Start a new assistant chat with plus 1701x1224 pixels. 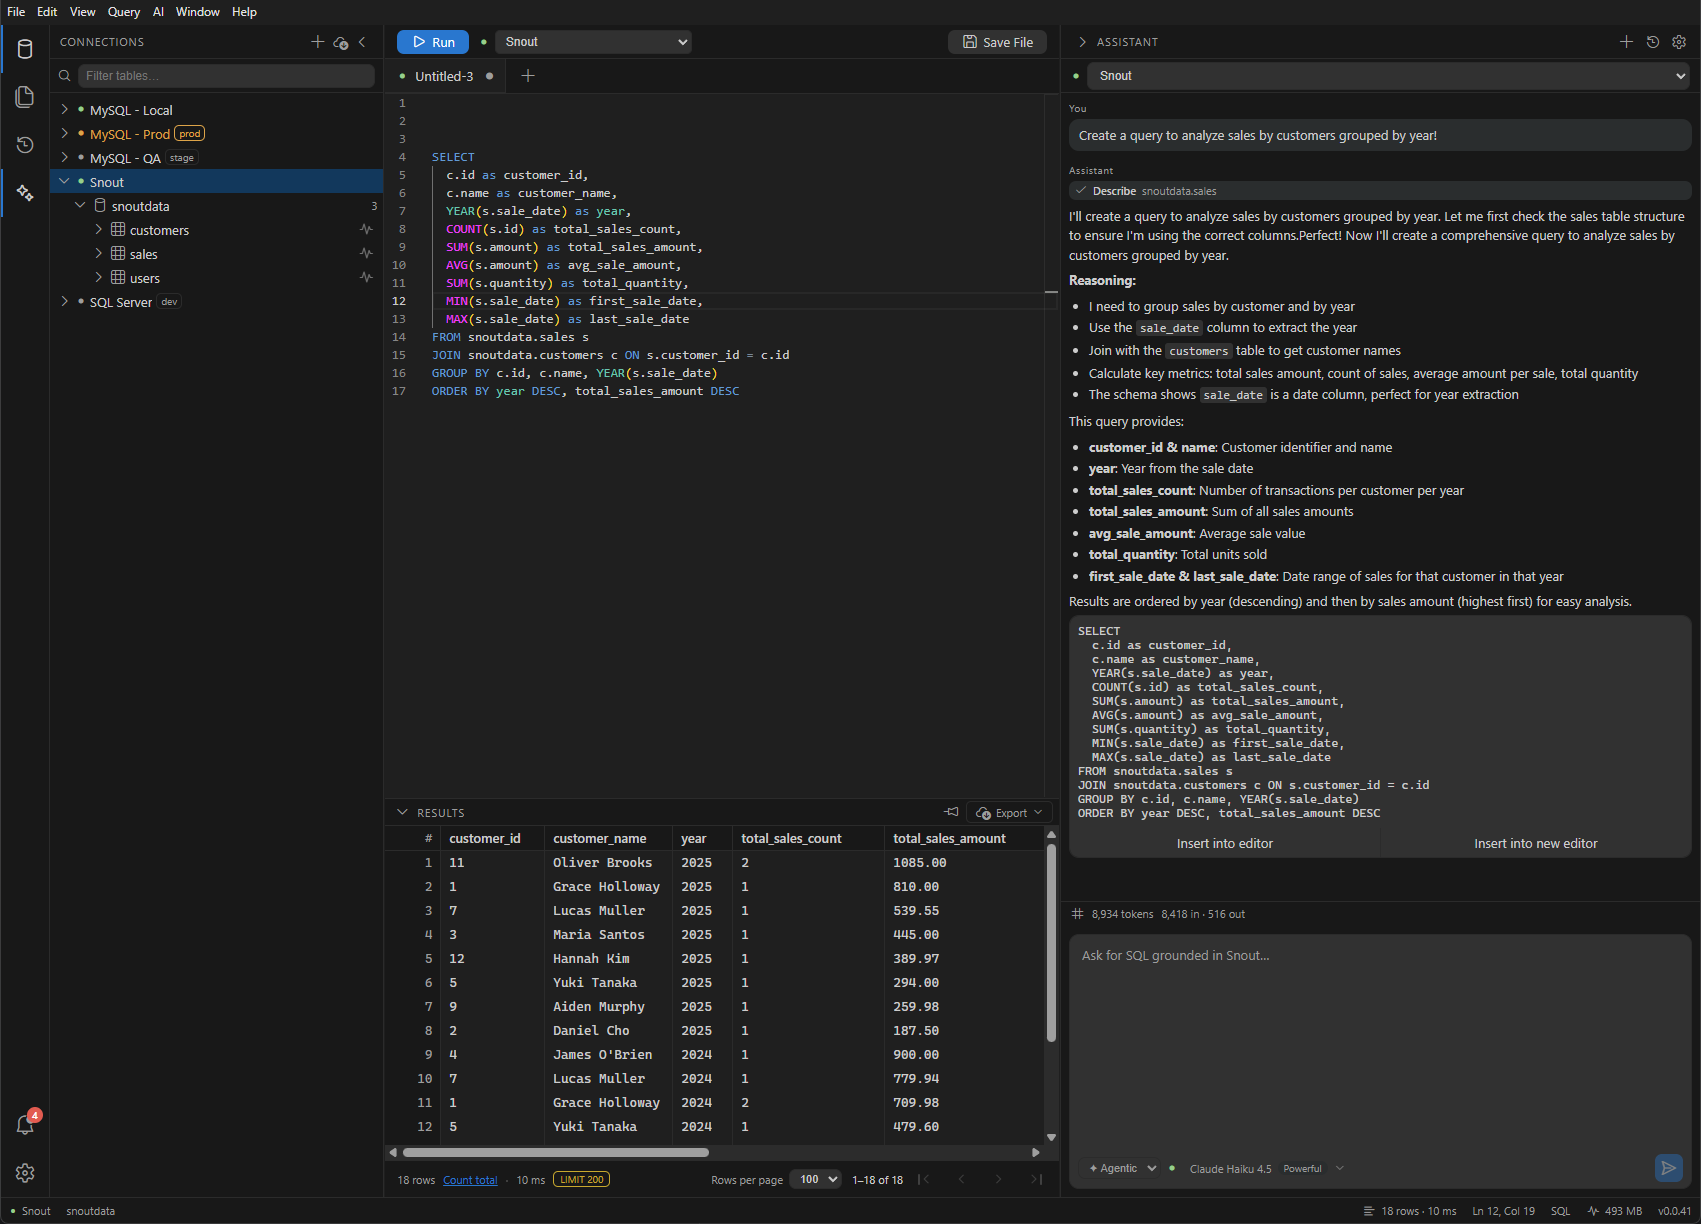pyautogui.click(x=1626, y=42)
